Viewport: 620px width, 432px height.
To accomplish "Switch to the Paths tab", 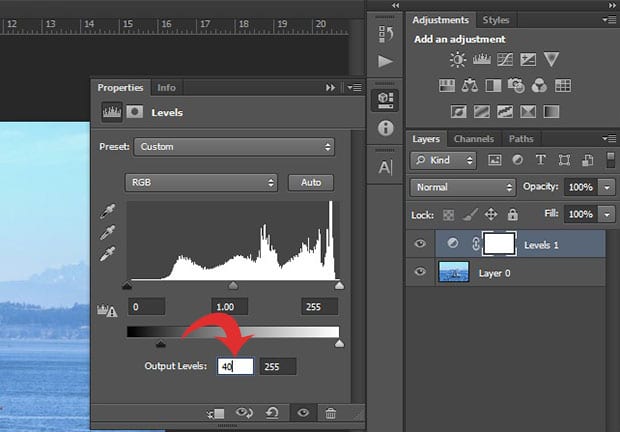I will point(521,139).
